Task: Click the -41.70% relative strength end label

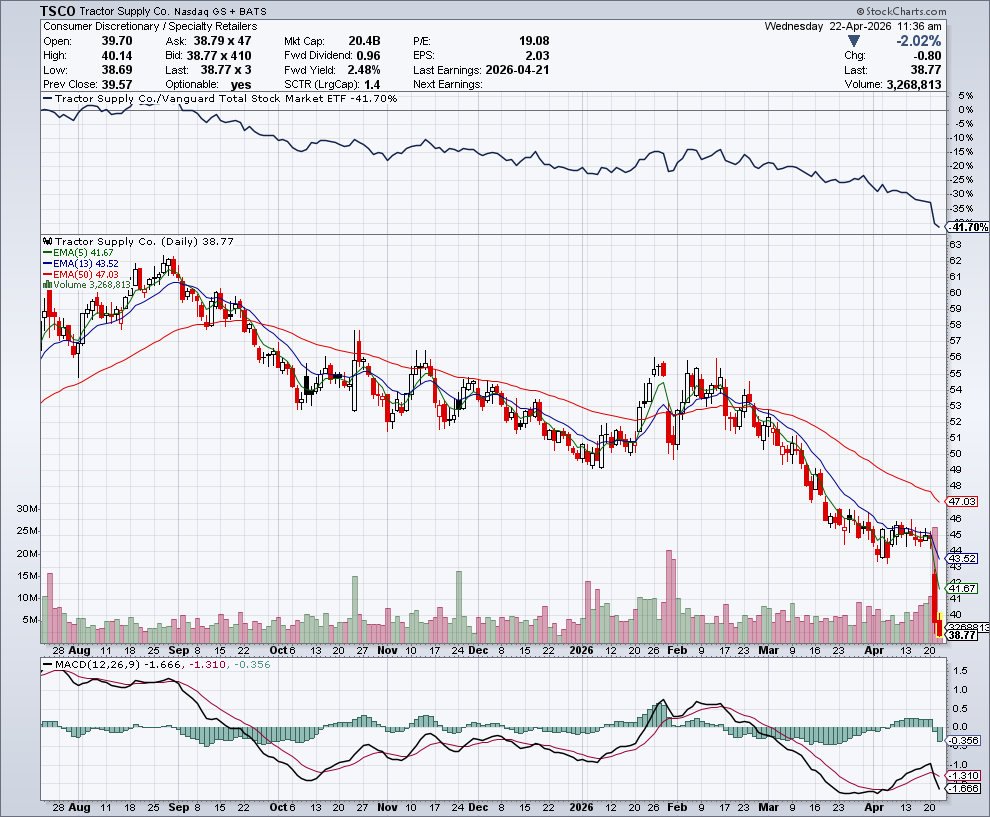Action: (969, 227)
